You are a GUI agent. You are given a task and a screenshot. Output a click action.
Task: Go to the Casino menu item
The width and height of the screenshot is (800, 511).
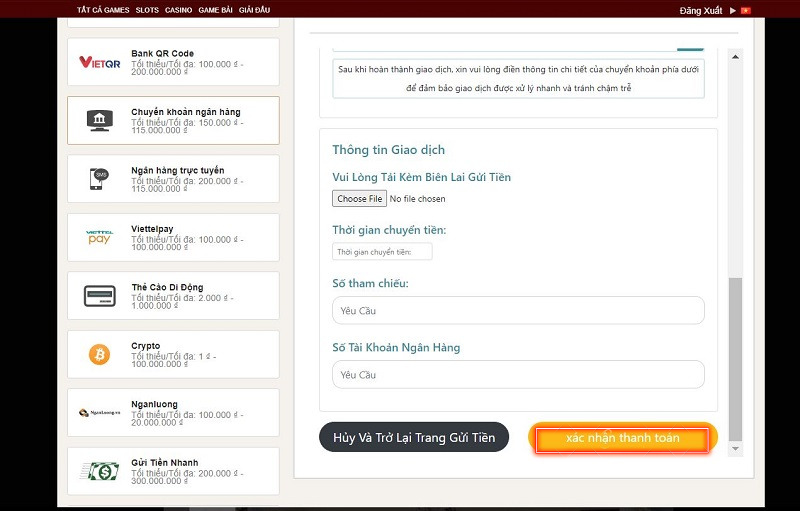pyautogui.click(x=179, y=9)
